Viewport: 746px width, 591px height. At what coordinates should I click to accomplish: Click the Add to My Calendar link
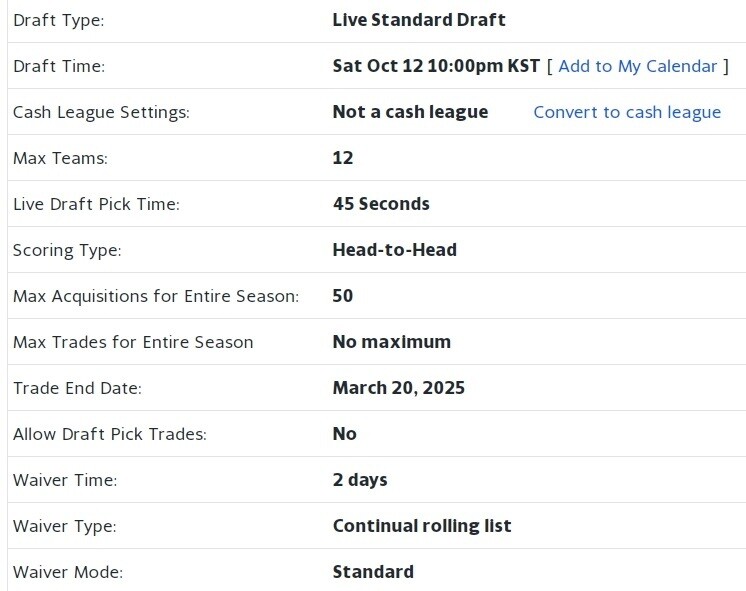(x=637, y=66)
